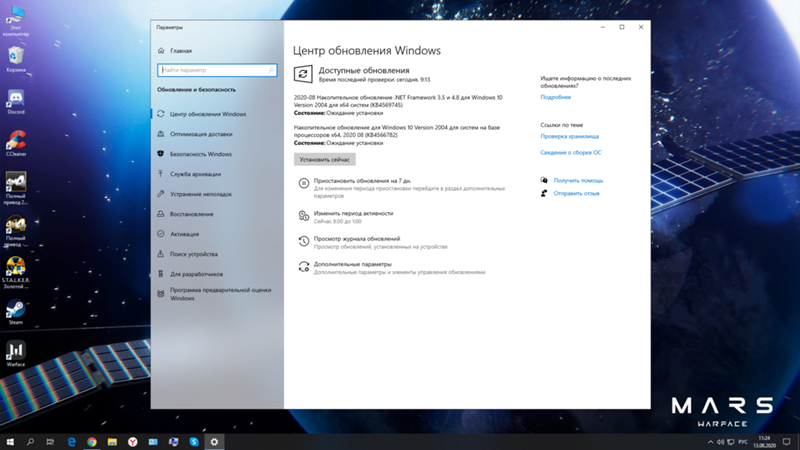
Task: Open the volume control in system tray
Action: pos(720,442)
